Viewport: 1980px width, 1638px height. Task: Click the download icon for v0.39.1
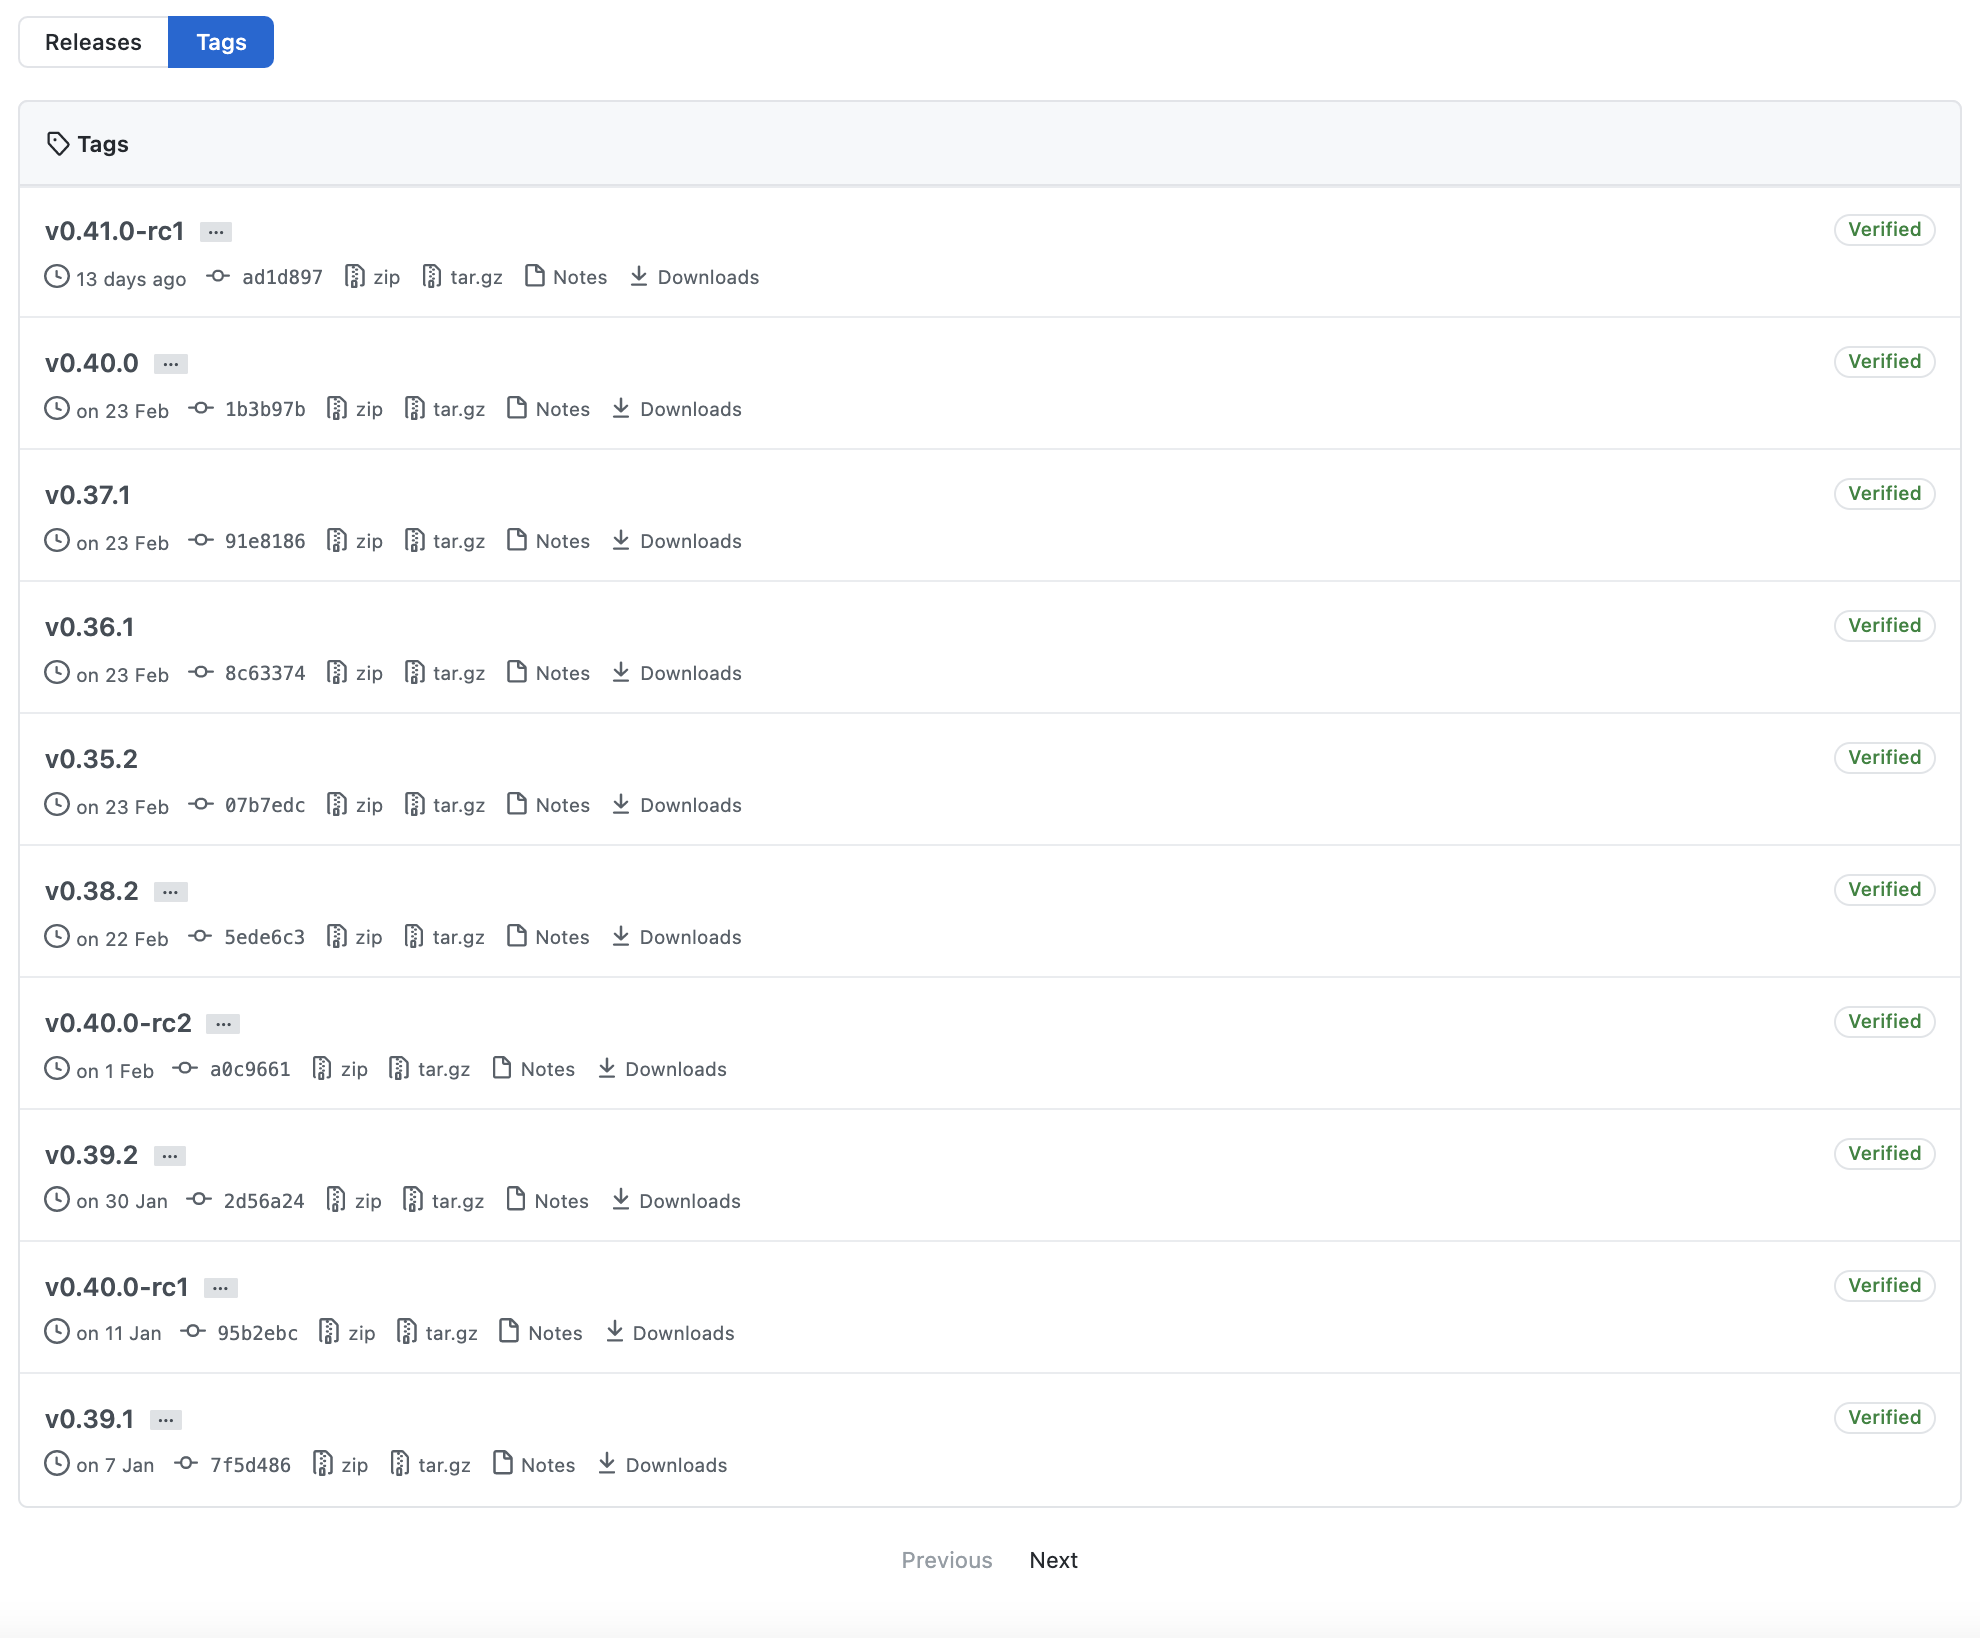pyautogui.click(x=607, y=1465)
